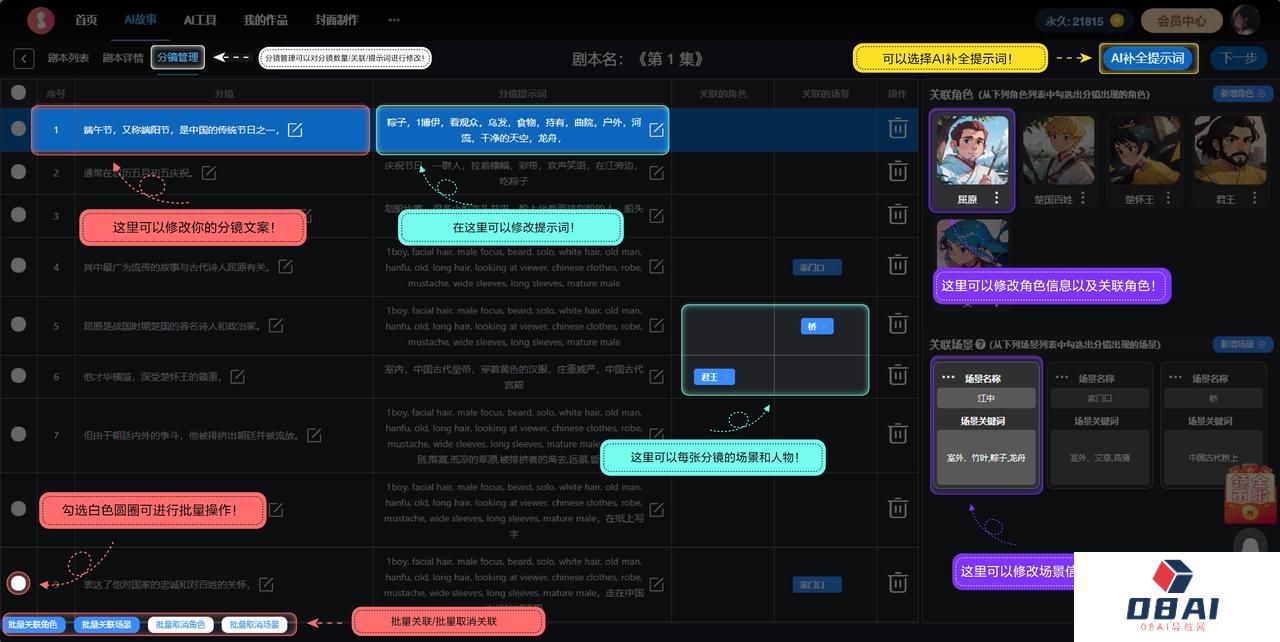Expand the options menu of 江中 scene card
This screenshot has width=1280, height=642.
point(948,378)
